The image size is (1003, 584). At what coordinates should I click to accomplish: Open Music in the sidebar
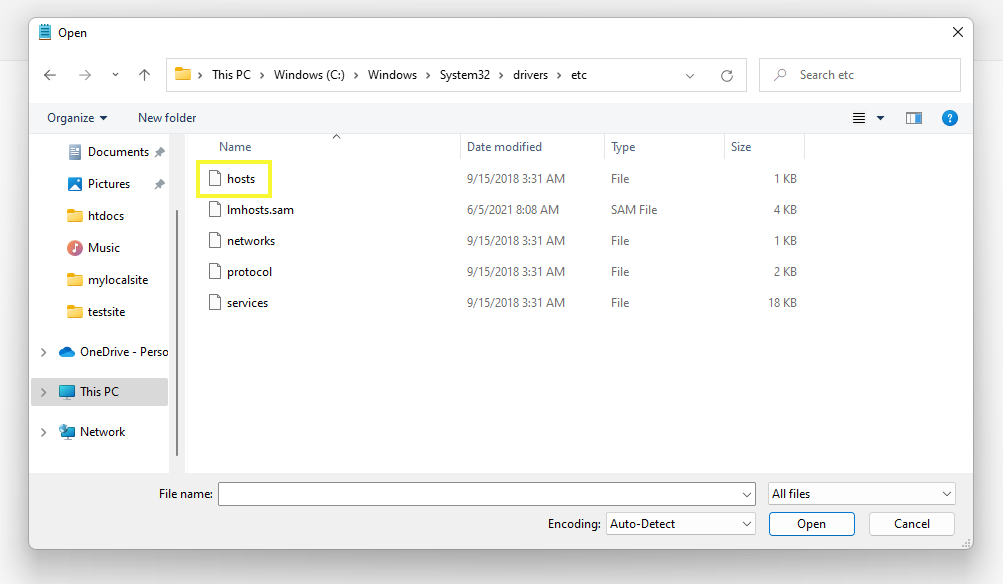pos(104,248)
